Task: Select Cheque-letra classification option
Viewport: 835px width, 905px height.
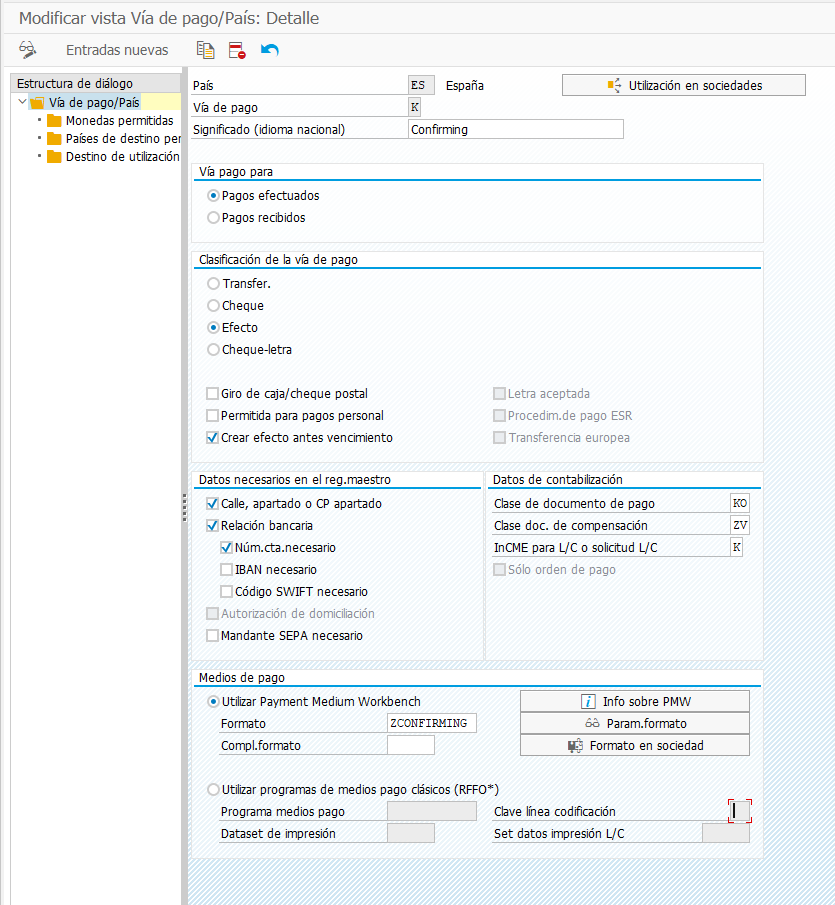Action: [214, 349]
